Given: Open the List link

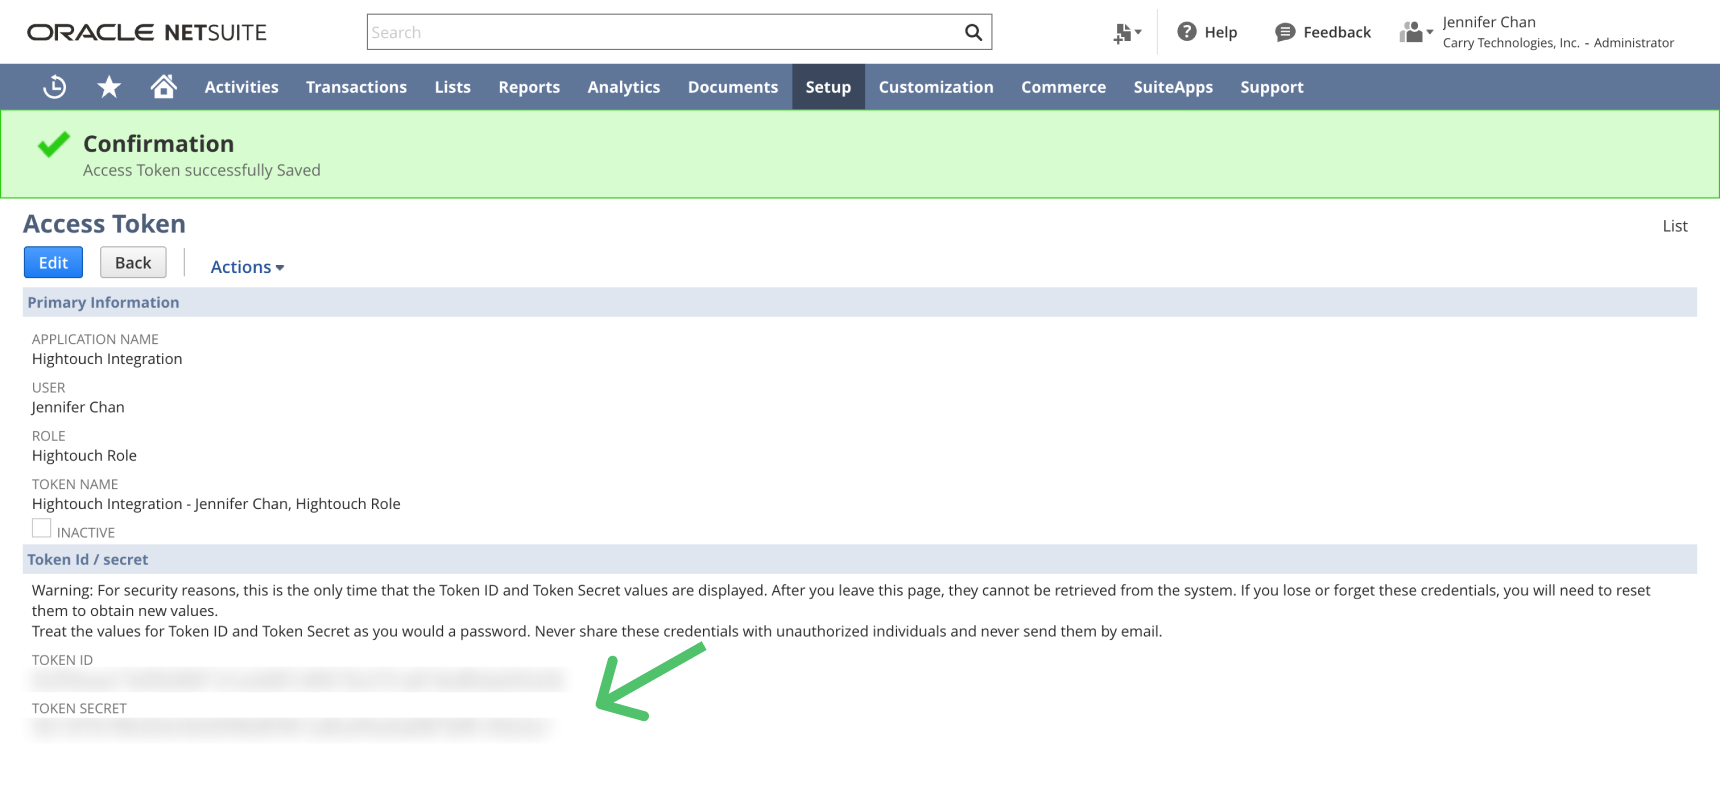Looking at the screenshot, I should tap(1675, 226).
